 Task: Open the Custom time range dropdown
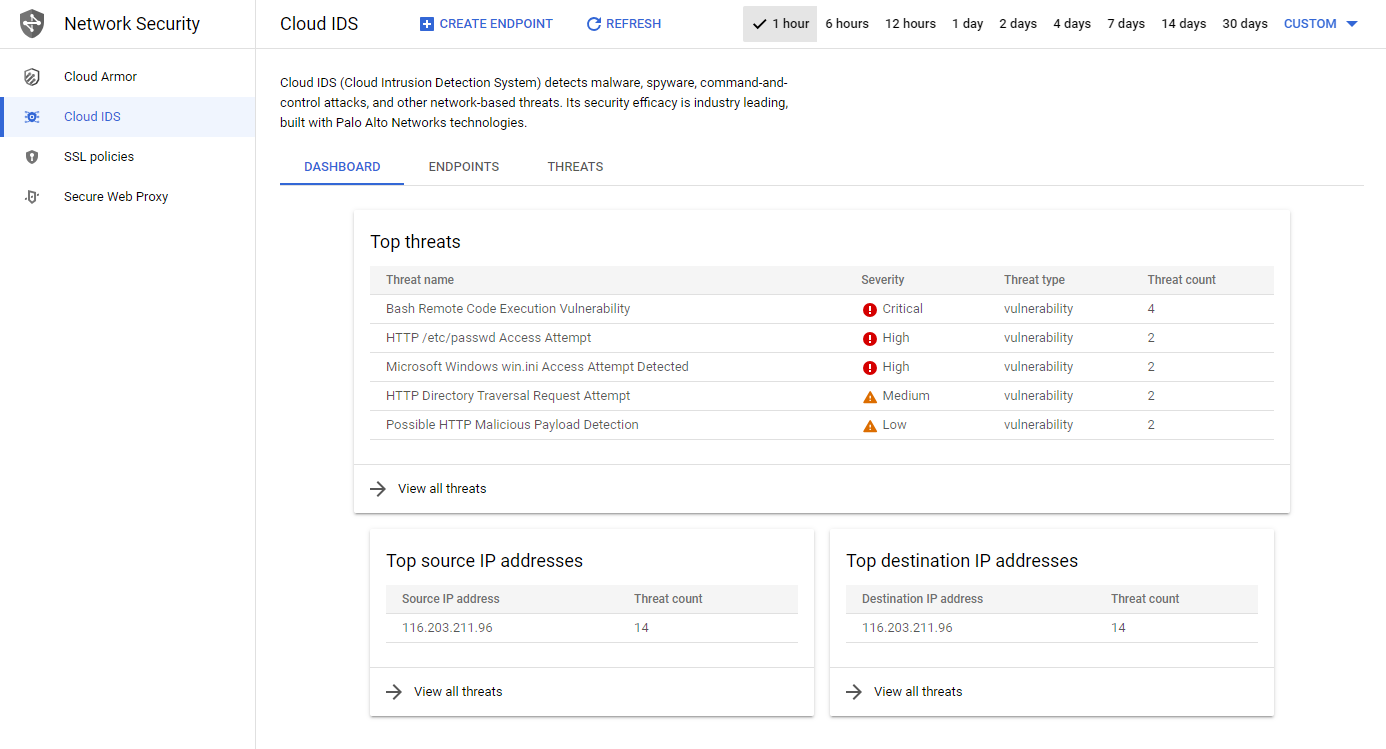click(x=1321, y=24)
